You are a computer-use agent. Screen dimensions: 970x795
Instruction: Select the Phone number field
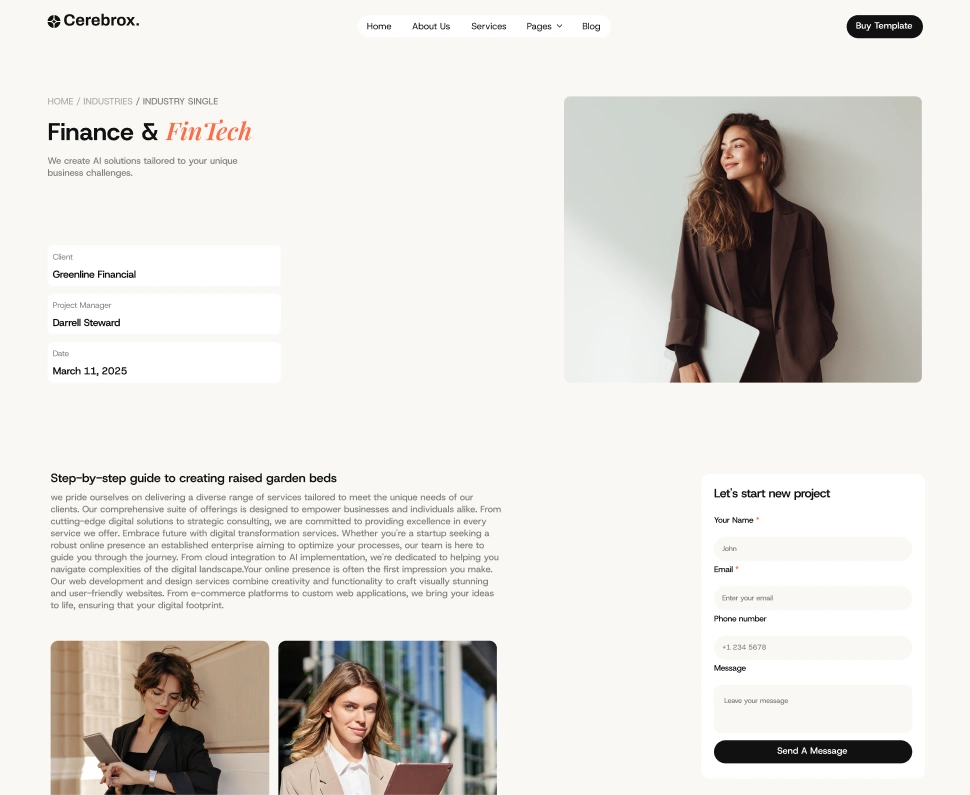coord(812,648)
